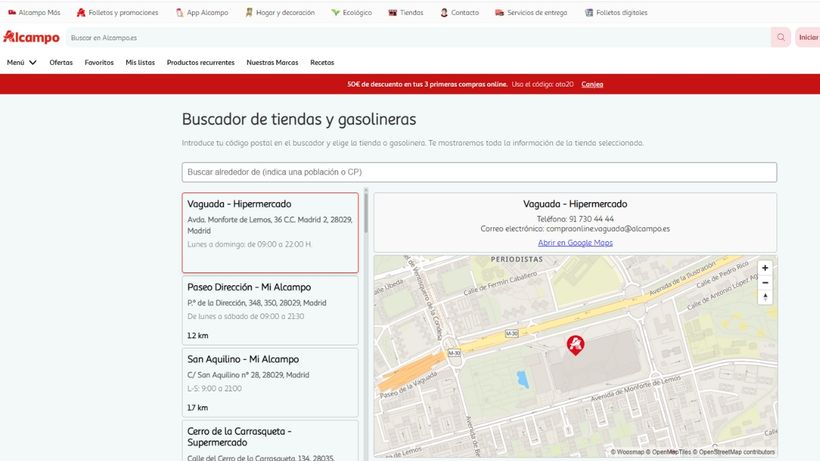The width and height of the screenshot is (820, 461).
Task: Click the red Alcampo map marker
Action: click(576, 345)
